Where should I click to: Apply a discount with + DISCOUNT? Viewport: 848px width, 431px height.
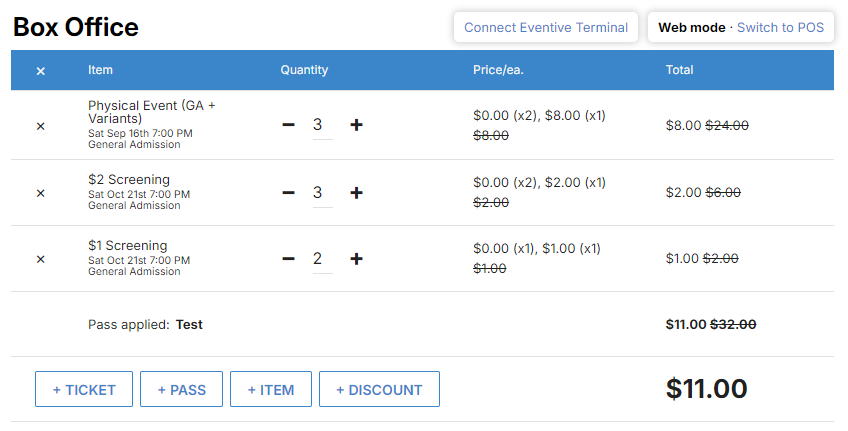[379, 389]
